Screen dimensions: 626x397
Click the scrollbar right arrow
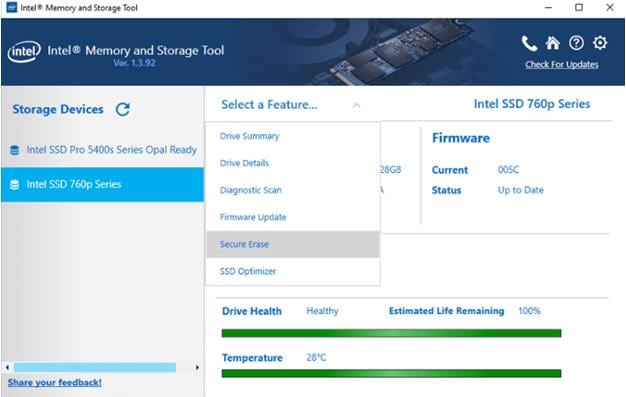point(197,367)
